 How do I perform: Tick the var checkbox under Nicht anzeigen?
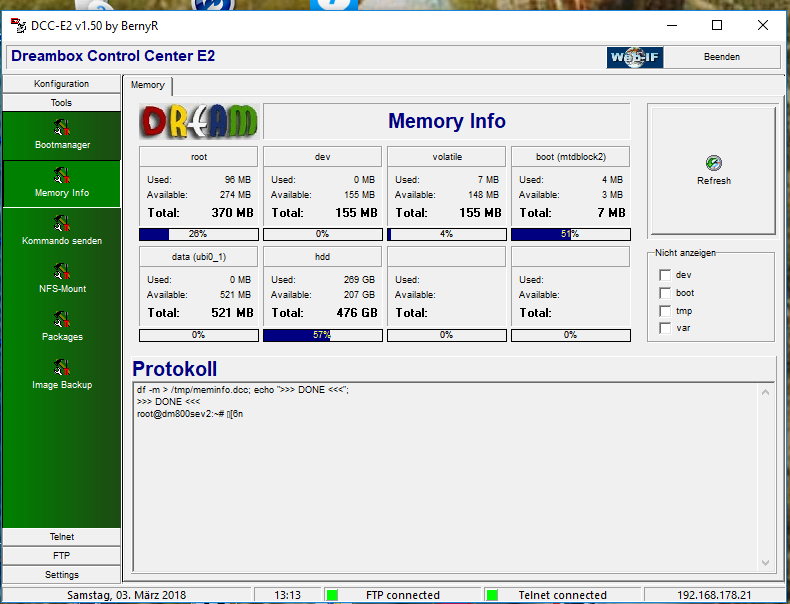[x=665, y=328]
